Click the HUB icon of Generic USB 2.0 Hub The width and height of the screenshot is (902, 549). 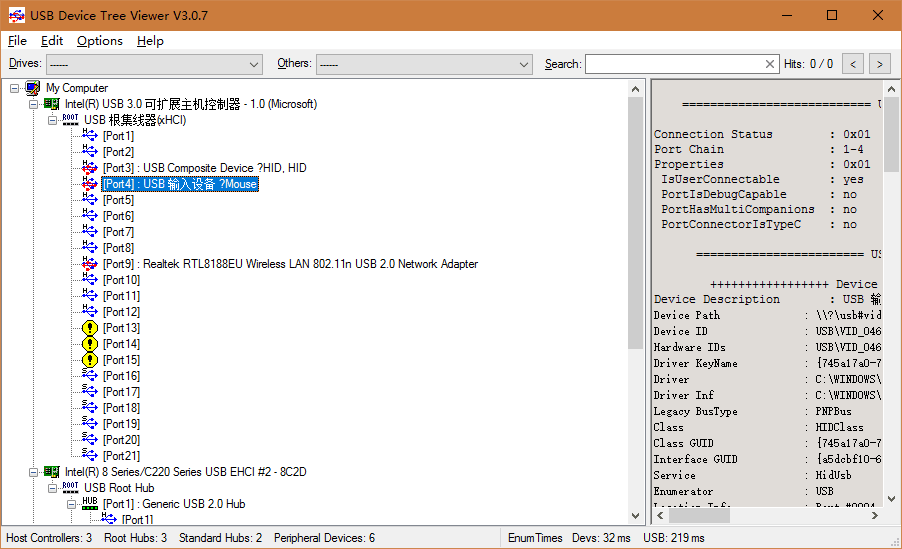click(90, 504)
